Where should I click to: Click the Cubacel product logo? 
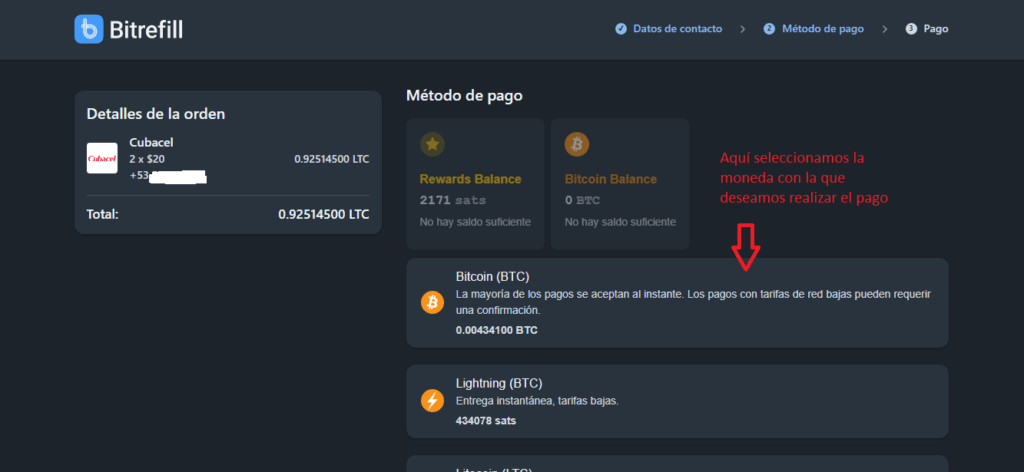[102, 158]
